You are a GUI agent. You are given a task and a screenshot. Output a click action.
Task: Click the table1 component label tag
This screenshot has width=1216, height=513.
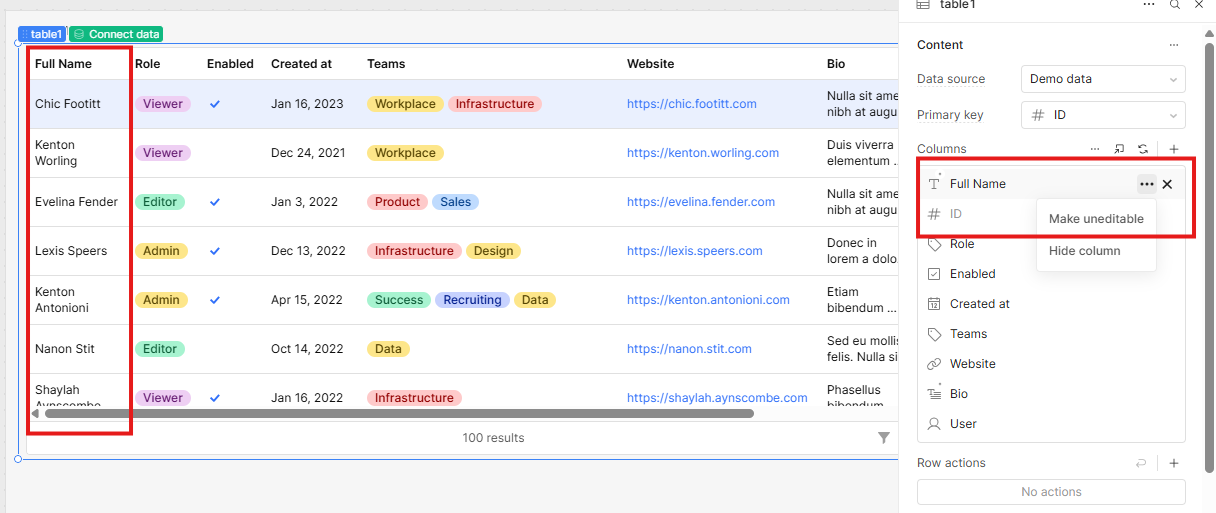click(x=42, y=34)
